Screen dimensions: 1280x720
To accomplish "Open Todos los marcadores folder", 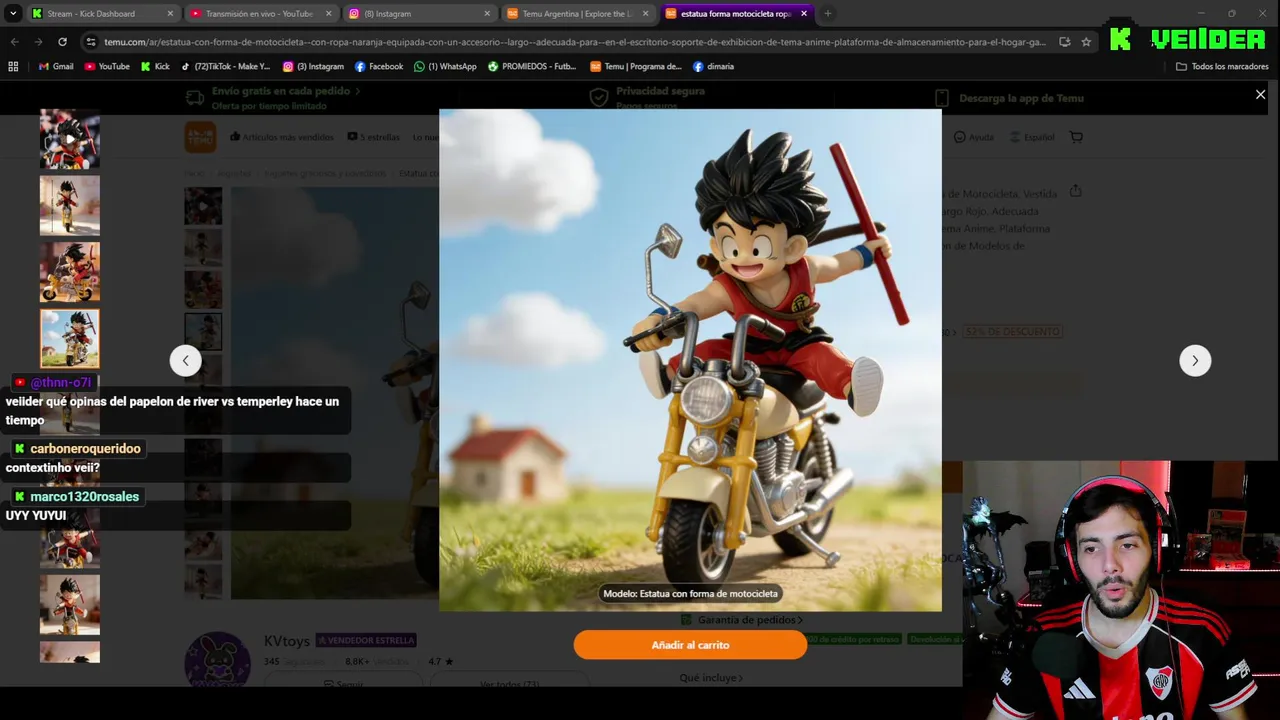I will click(1222, 66).
